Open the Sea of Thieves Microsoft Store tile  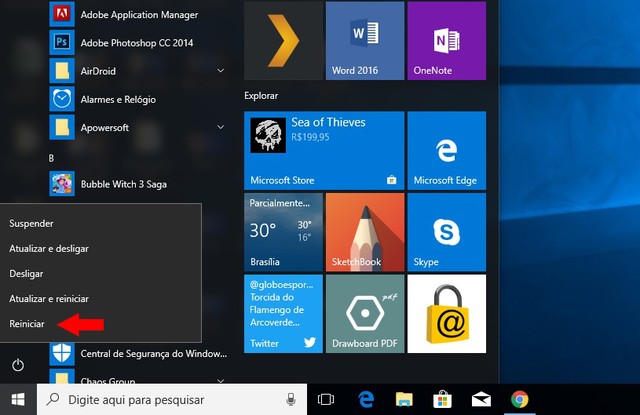click(x=324, y=151)
